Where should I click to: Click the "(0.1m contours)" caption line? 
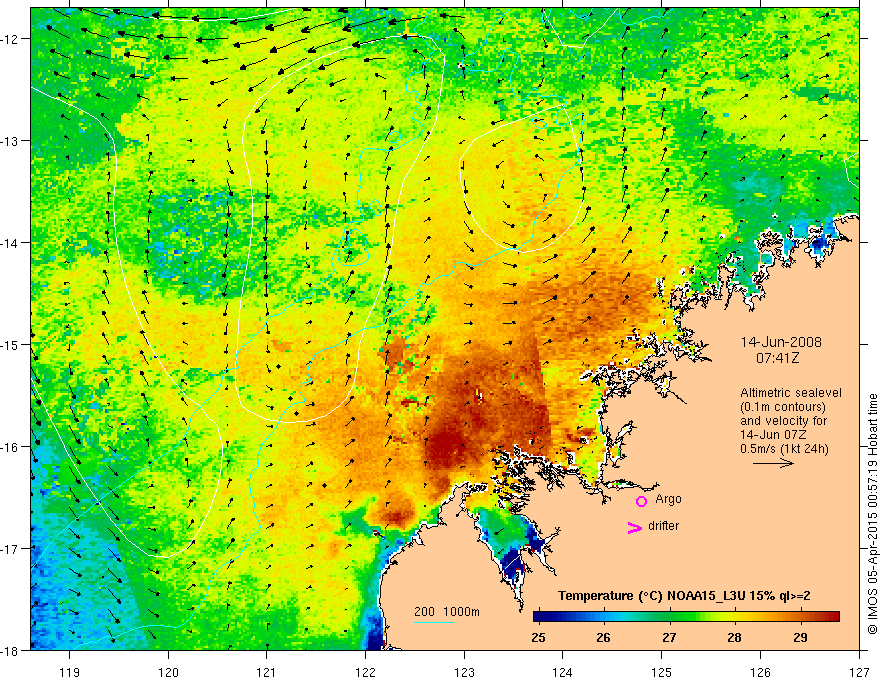coord(783,407)
